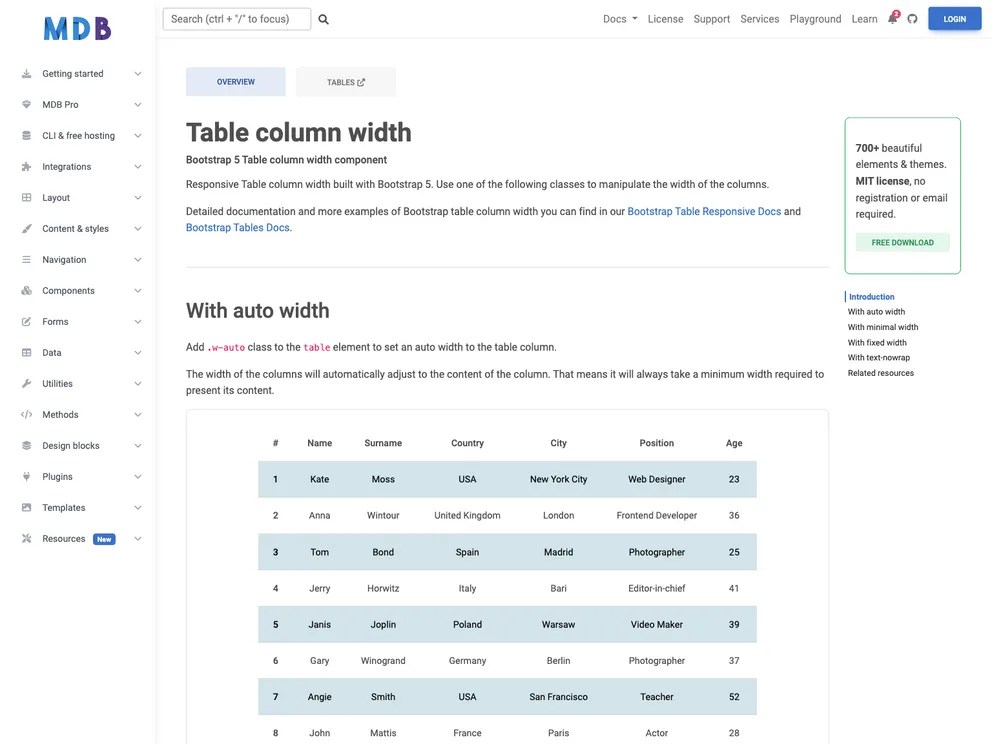Open the GitHub icon in the navbar

pos(911,18)
